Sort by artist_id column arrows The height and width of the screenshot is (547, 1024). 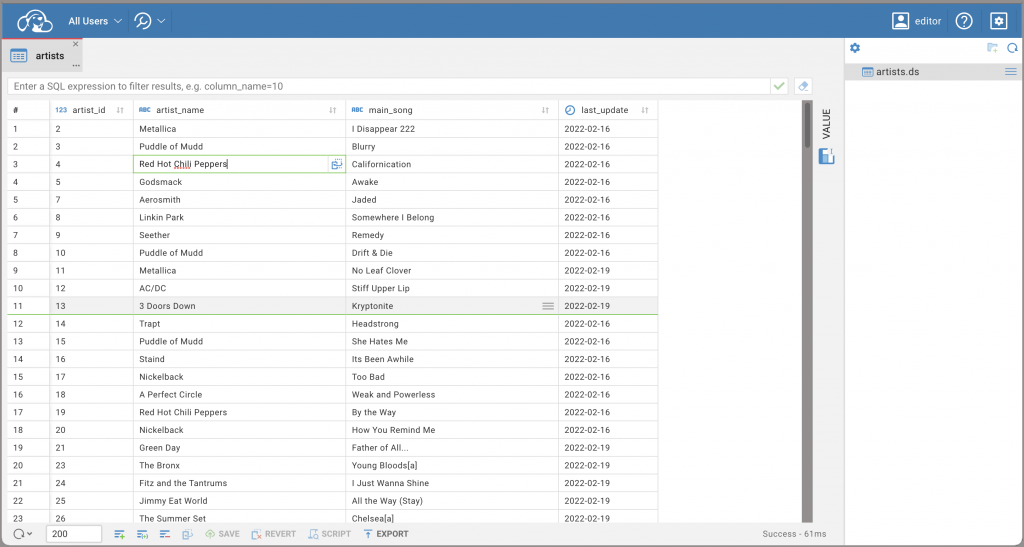[120, 110]
